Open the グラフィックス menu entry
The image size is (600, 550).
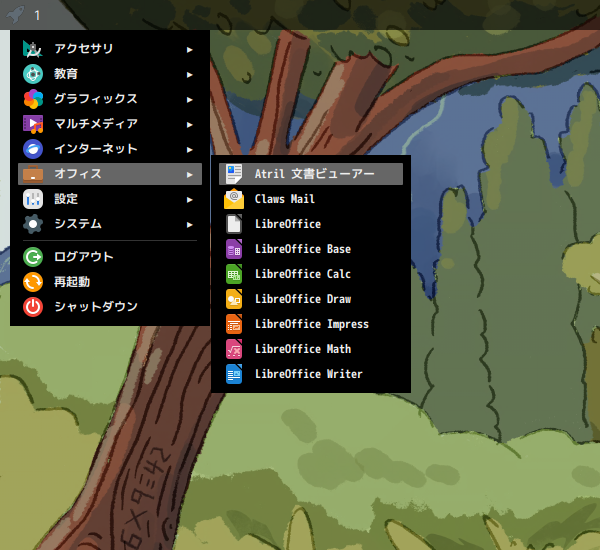coord(110,99)
